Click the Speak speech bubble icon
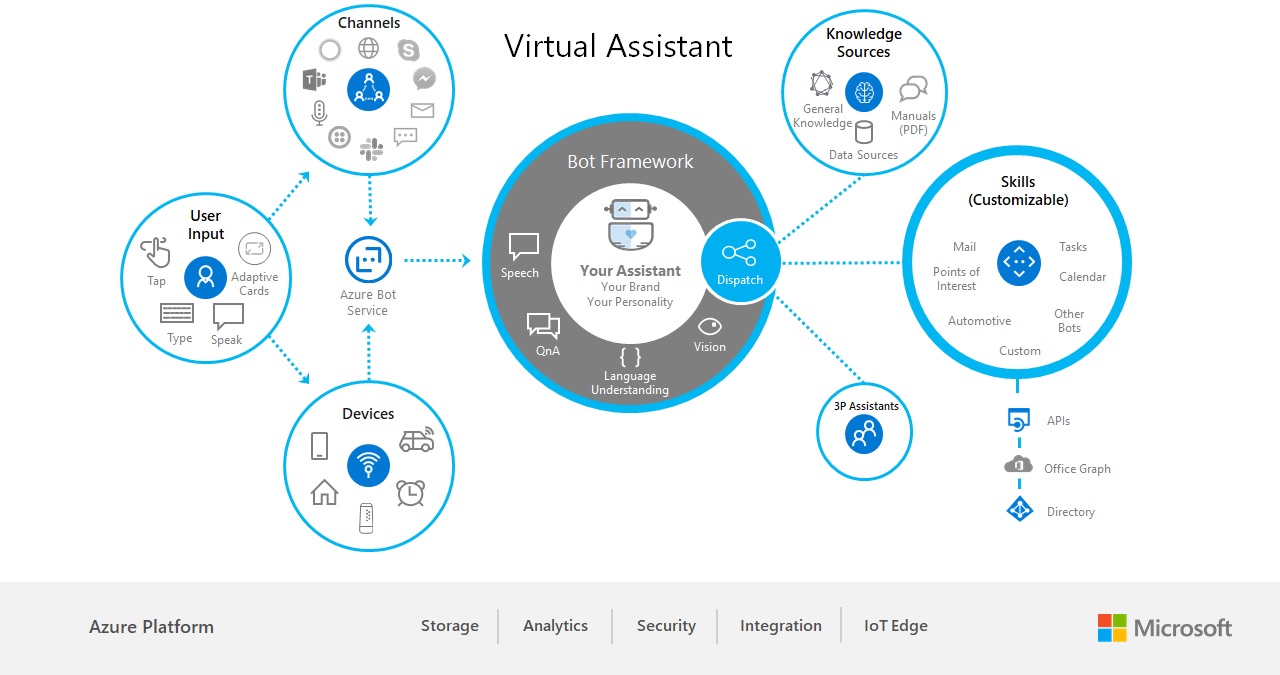The width and height of the screenshot is (1280, 675). click(x=228, y=317)
